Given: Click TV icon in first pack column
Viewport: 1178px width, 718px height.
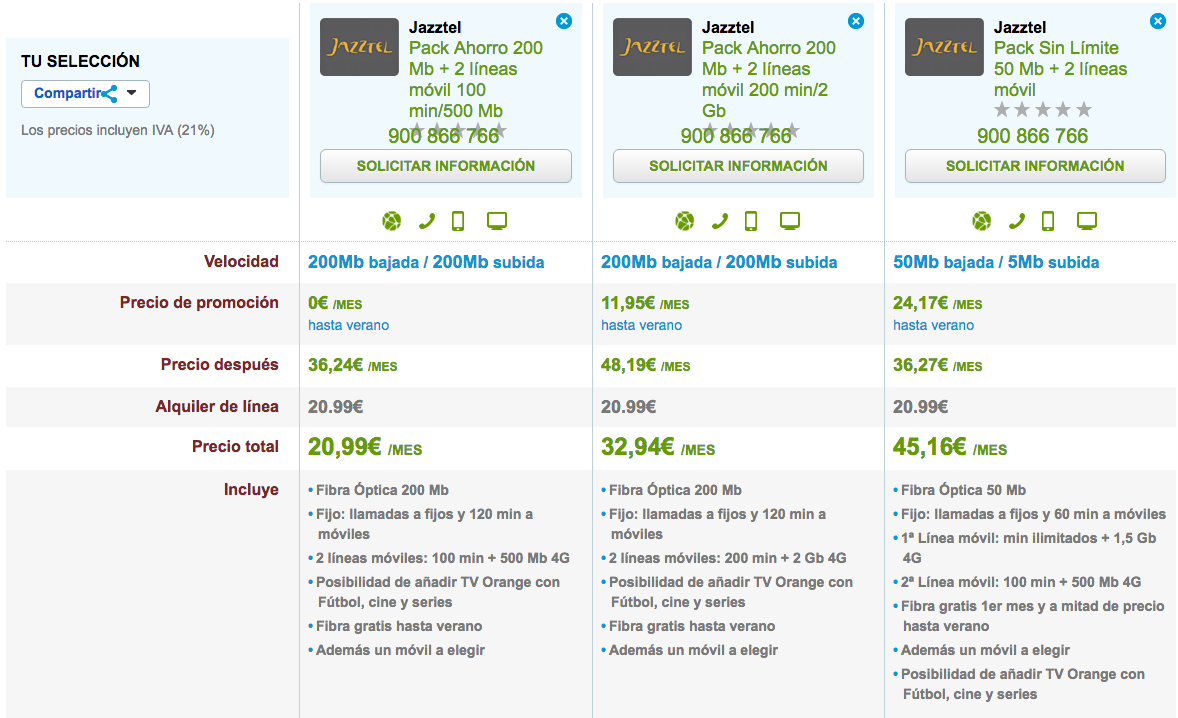Looking at the screenshot, I should click(x=497, y=221).
